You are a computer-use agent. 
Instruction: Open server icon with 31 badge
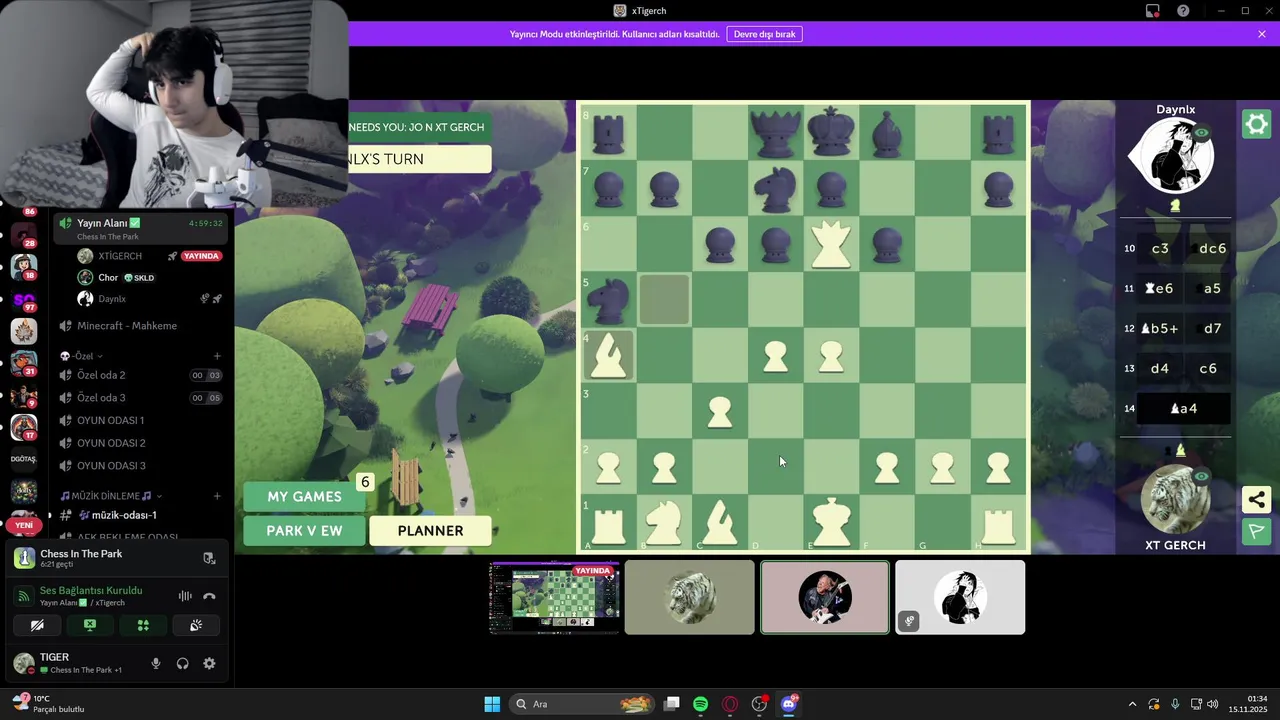point(24,362)
